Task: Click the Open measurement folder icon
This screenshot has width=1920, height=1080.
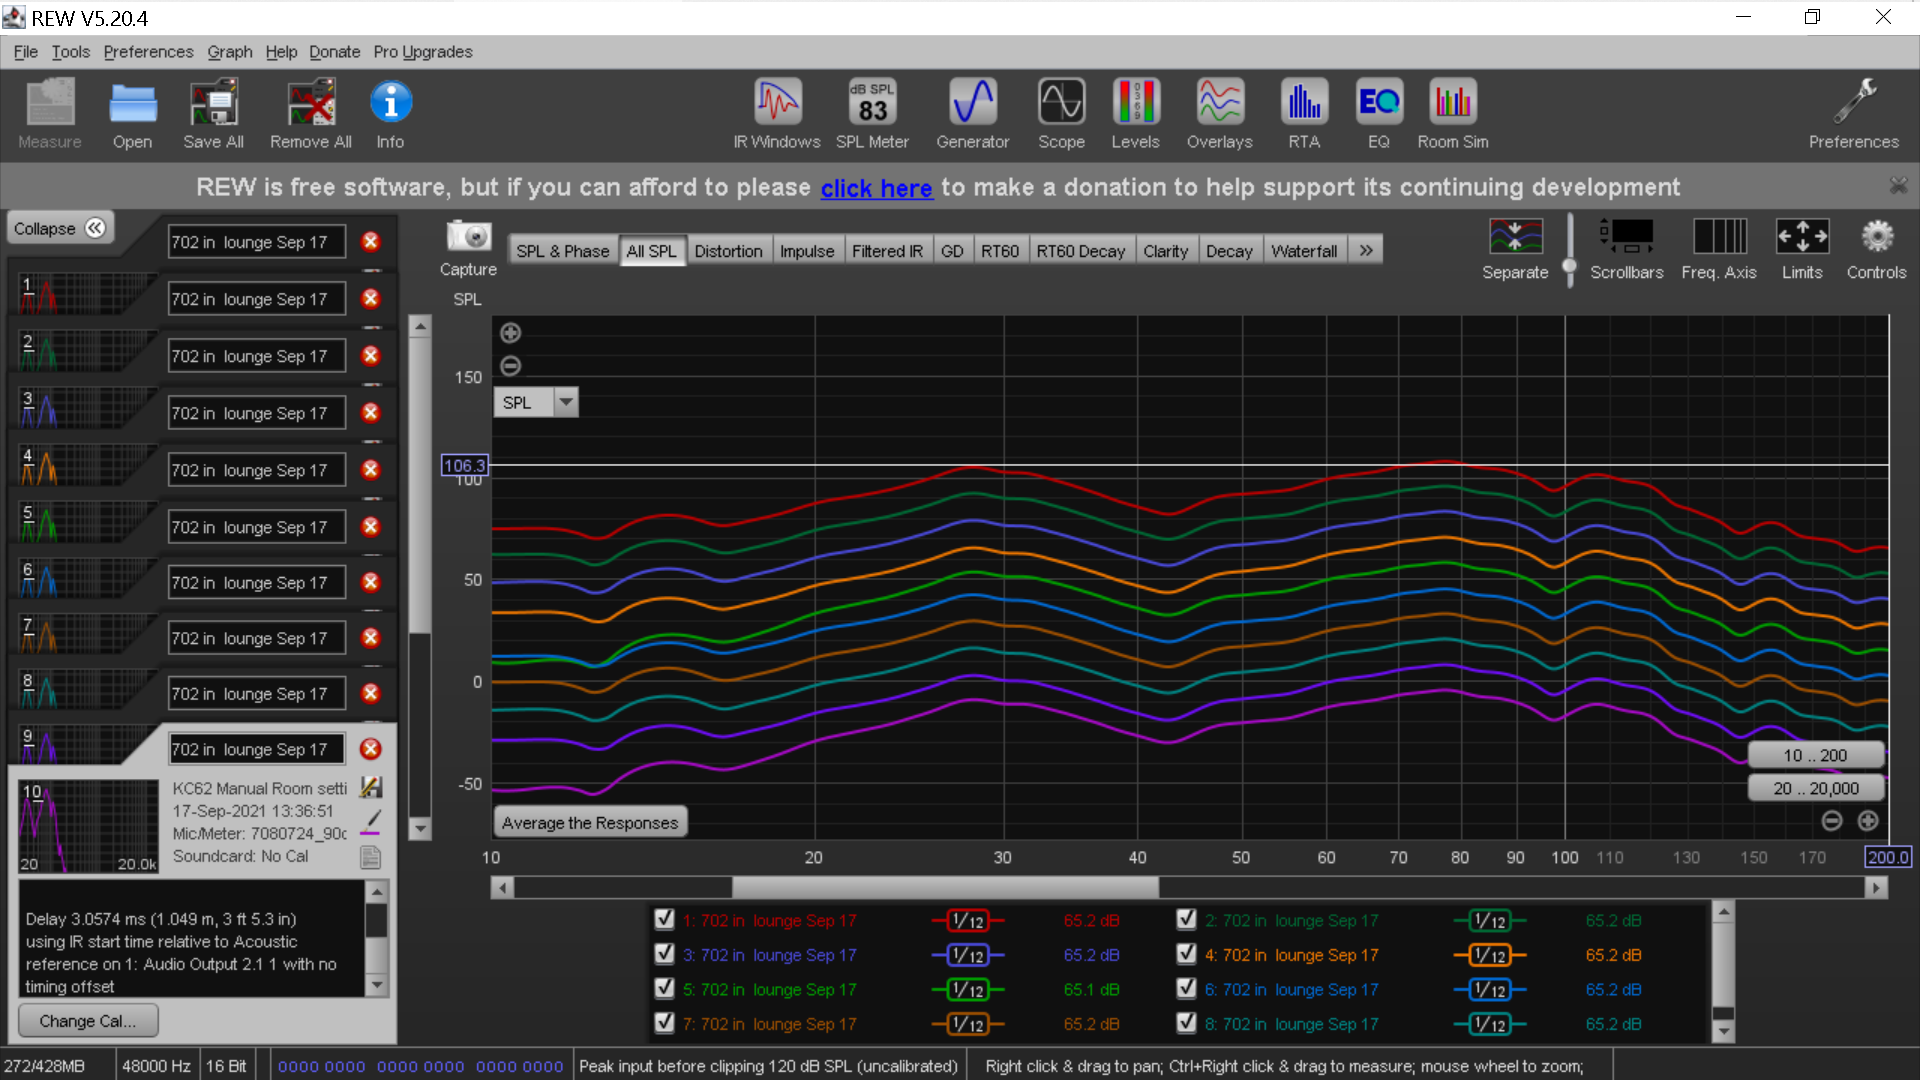Action: pos(132,113)
